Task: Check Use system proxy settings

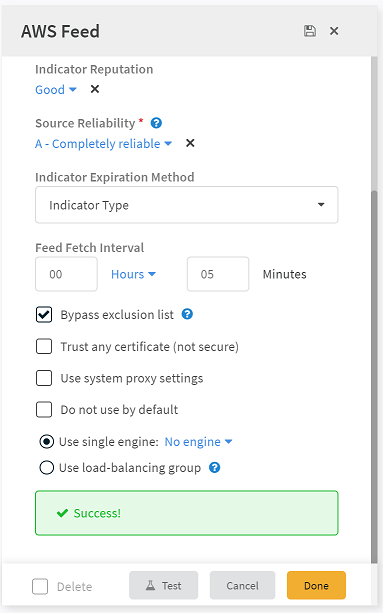Action: pos(44,378)
